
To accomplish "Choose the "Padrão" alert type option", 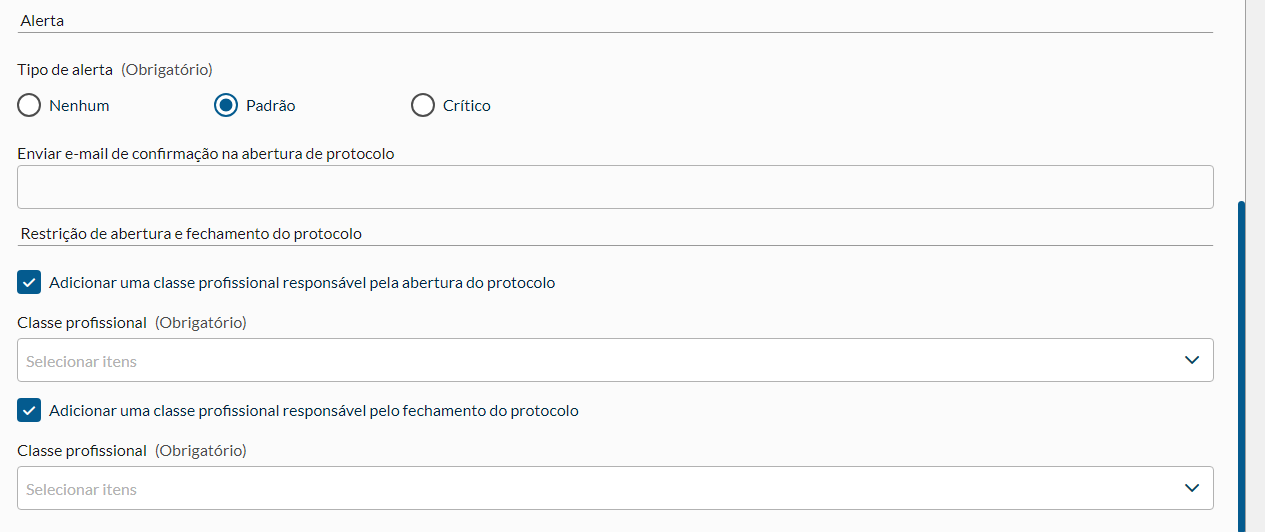I will click(x=227, y=105).
